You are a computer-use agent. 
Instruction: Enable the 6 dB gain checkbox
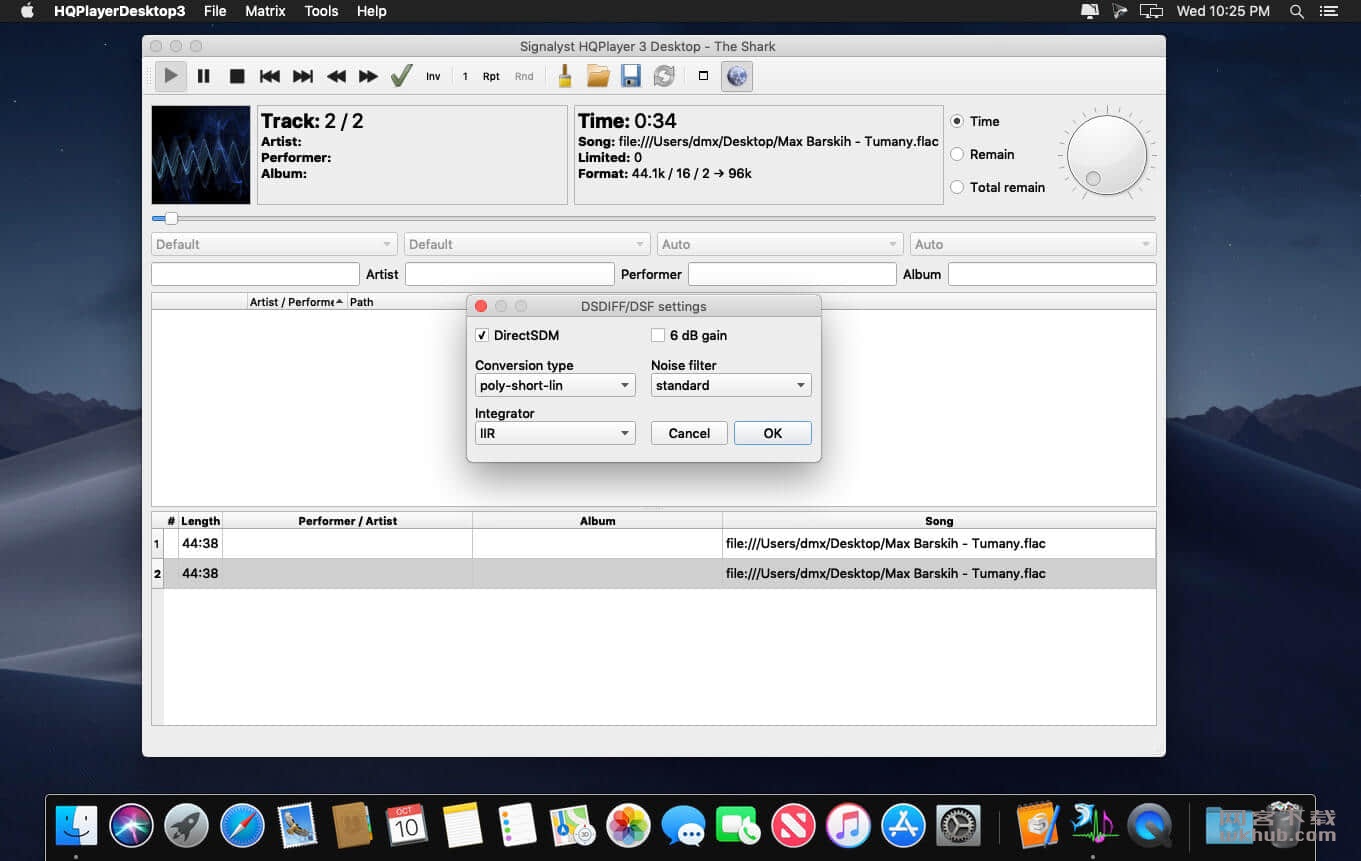(658, 335)
